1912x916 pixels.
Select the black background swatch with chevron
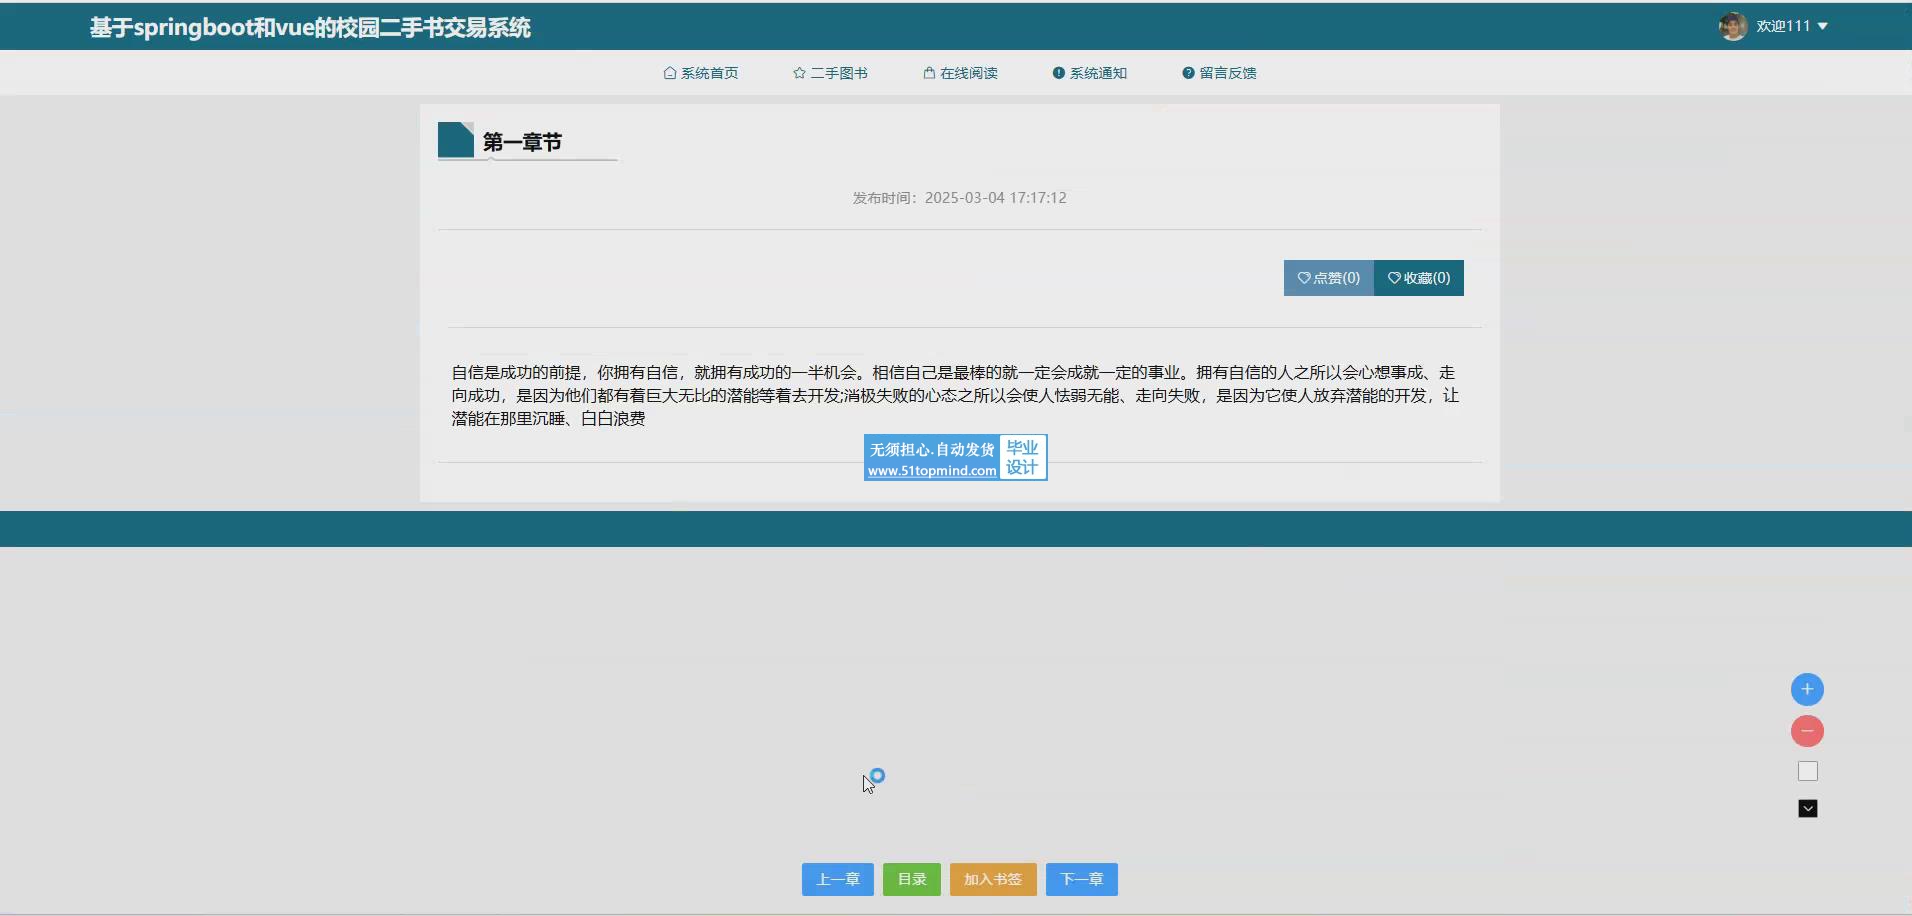click(1807, 808)
